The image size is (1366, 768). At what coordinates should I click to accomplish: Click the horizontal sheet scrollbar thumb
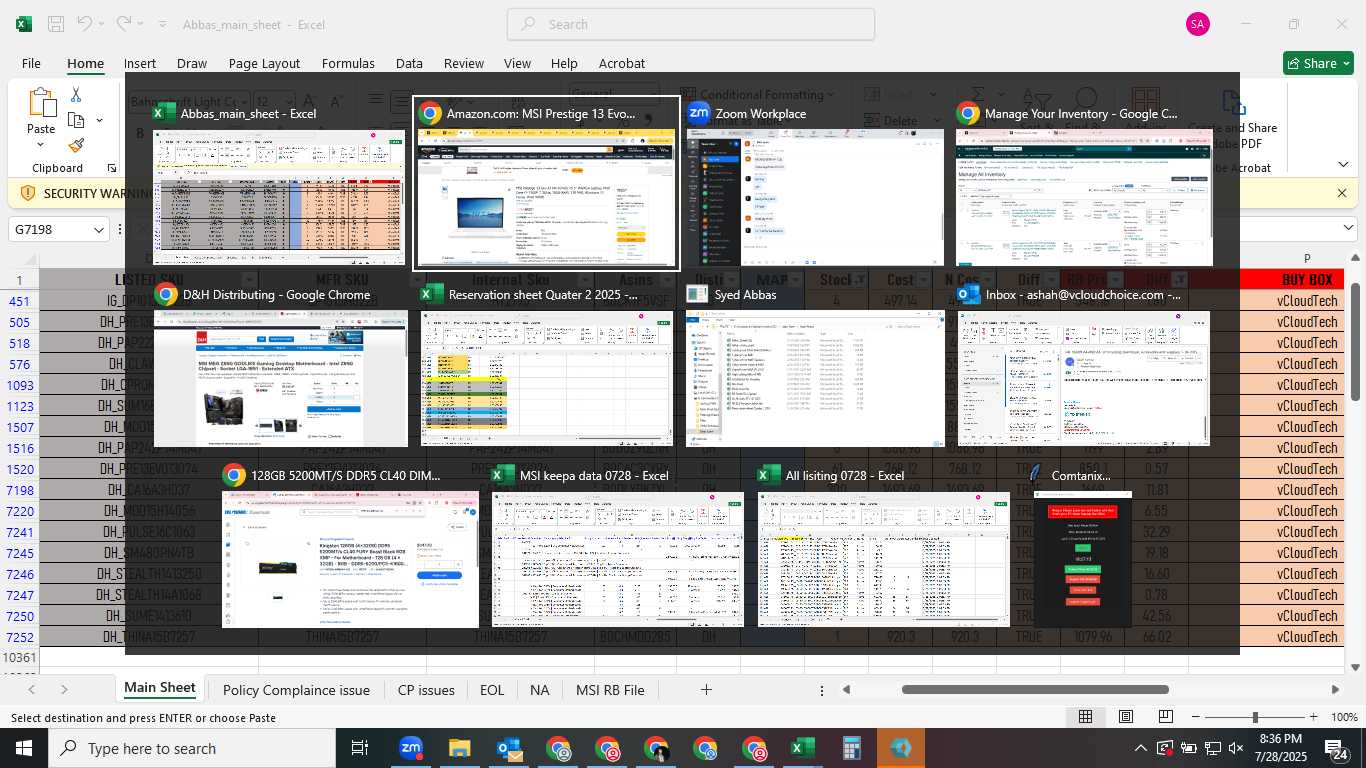click(x=1035, y=689)
